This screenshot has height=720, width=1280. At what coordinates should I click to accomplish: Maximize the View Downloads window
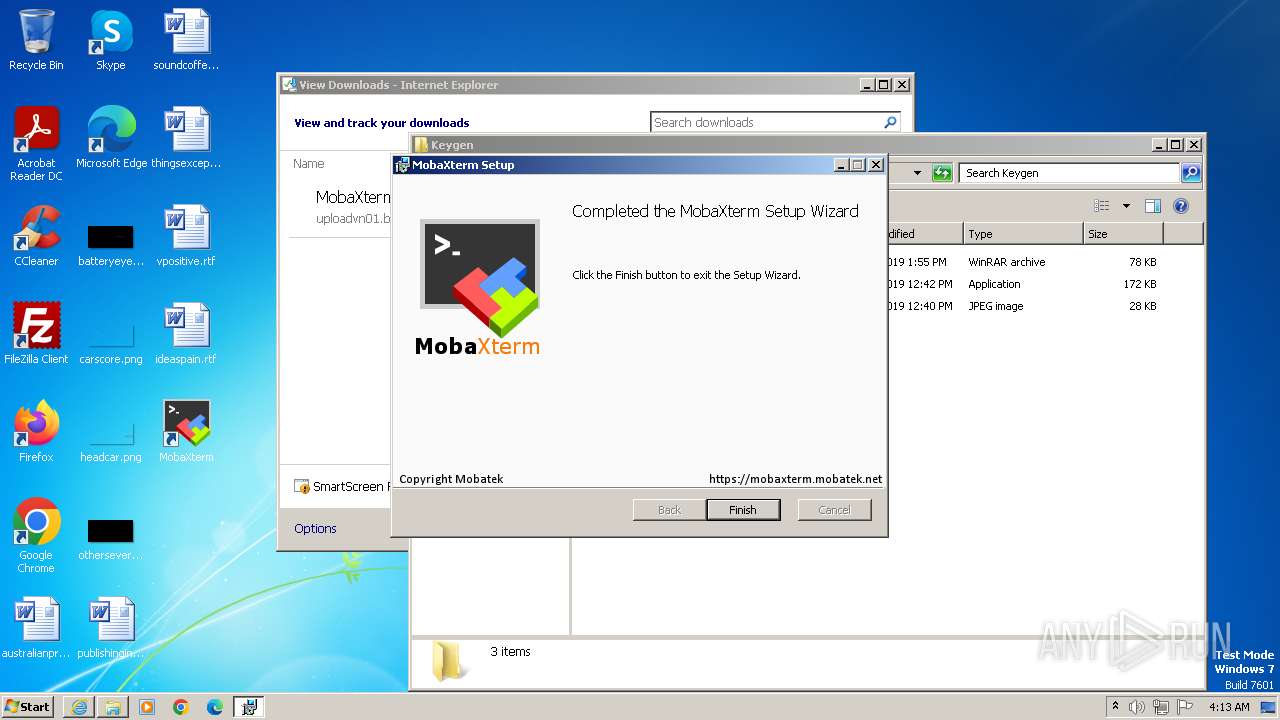point(884,85)
